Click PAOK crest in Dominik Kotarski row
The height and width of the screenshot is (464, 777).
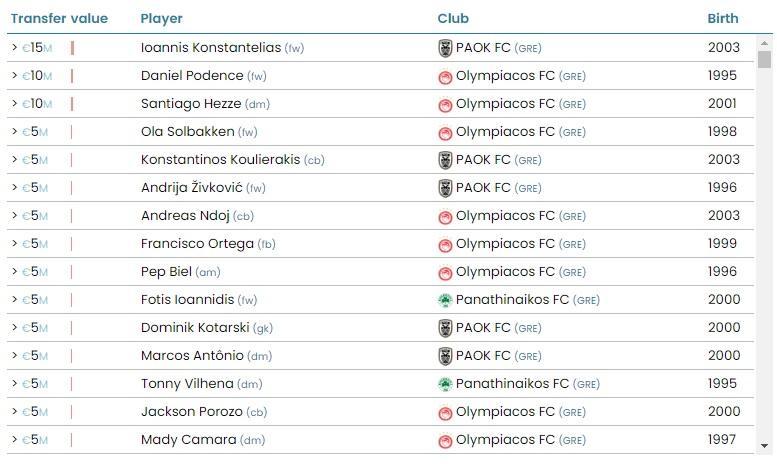coord(445,328)
